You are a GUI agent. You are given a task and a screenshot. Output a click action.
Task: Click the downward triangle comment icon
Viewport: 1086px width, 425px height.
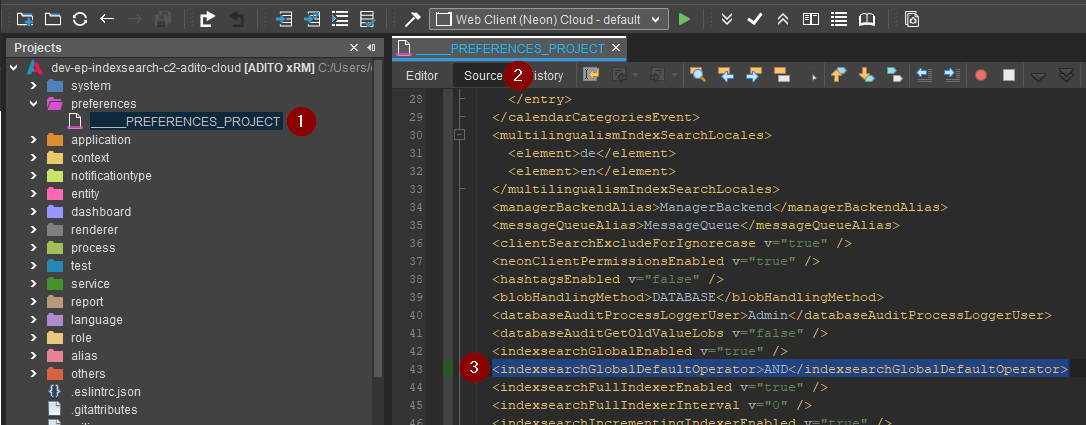1038,76
